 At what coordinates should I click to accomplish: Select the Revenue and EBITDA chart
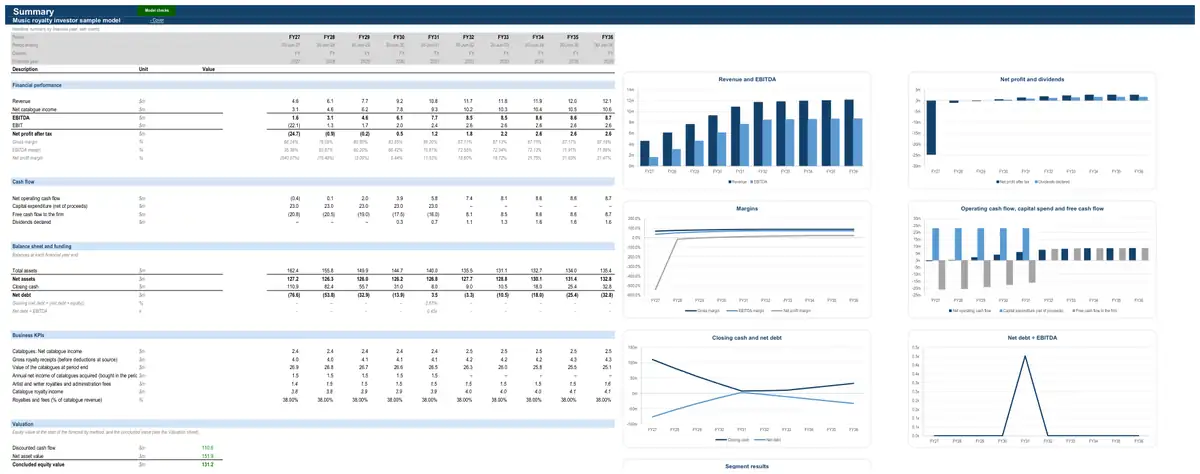pos(746,130)
